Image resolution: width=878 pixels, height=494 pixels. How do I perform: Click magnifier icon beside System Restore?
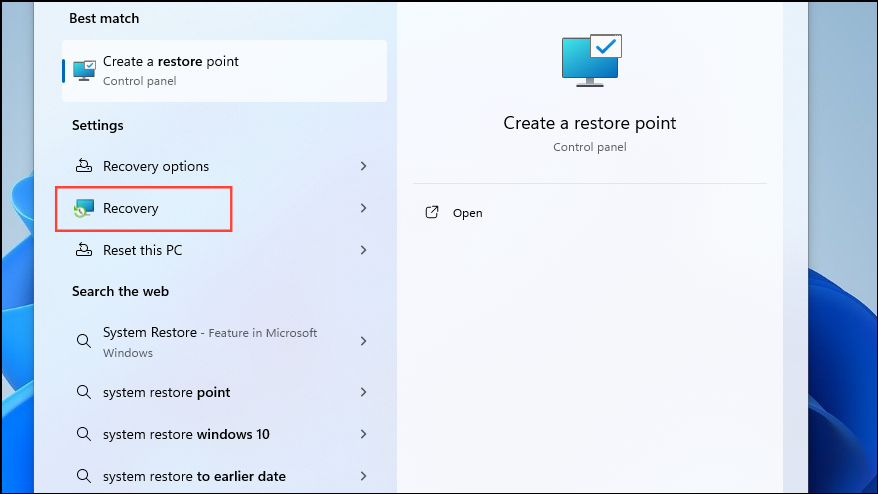click(84, 341)
